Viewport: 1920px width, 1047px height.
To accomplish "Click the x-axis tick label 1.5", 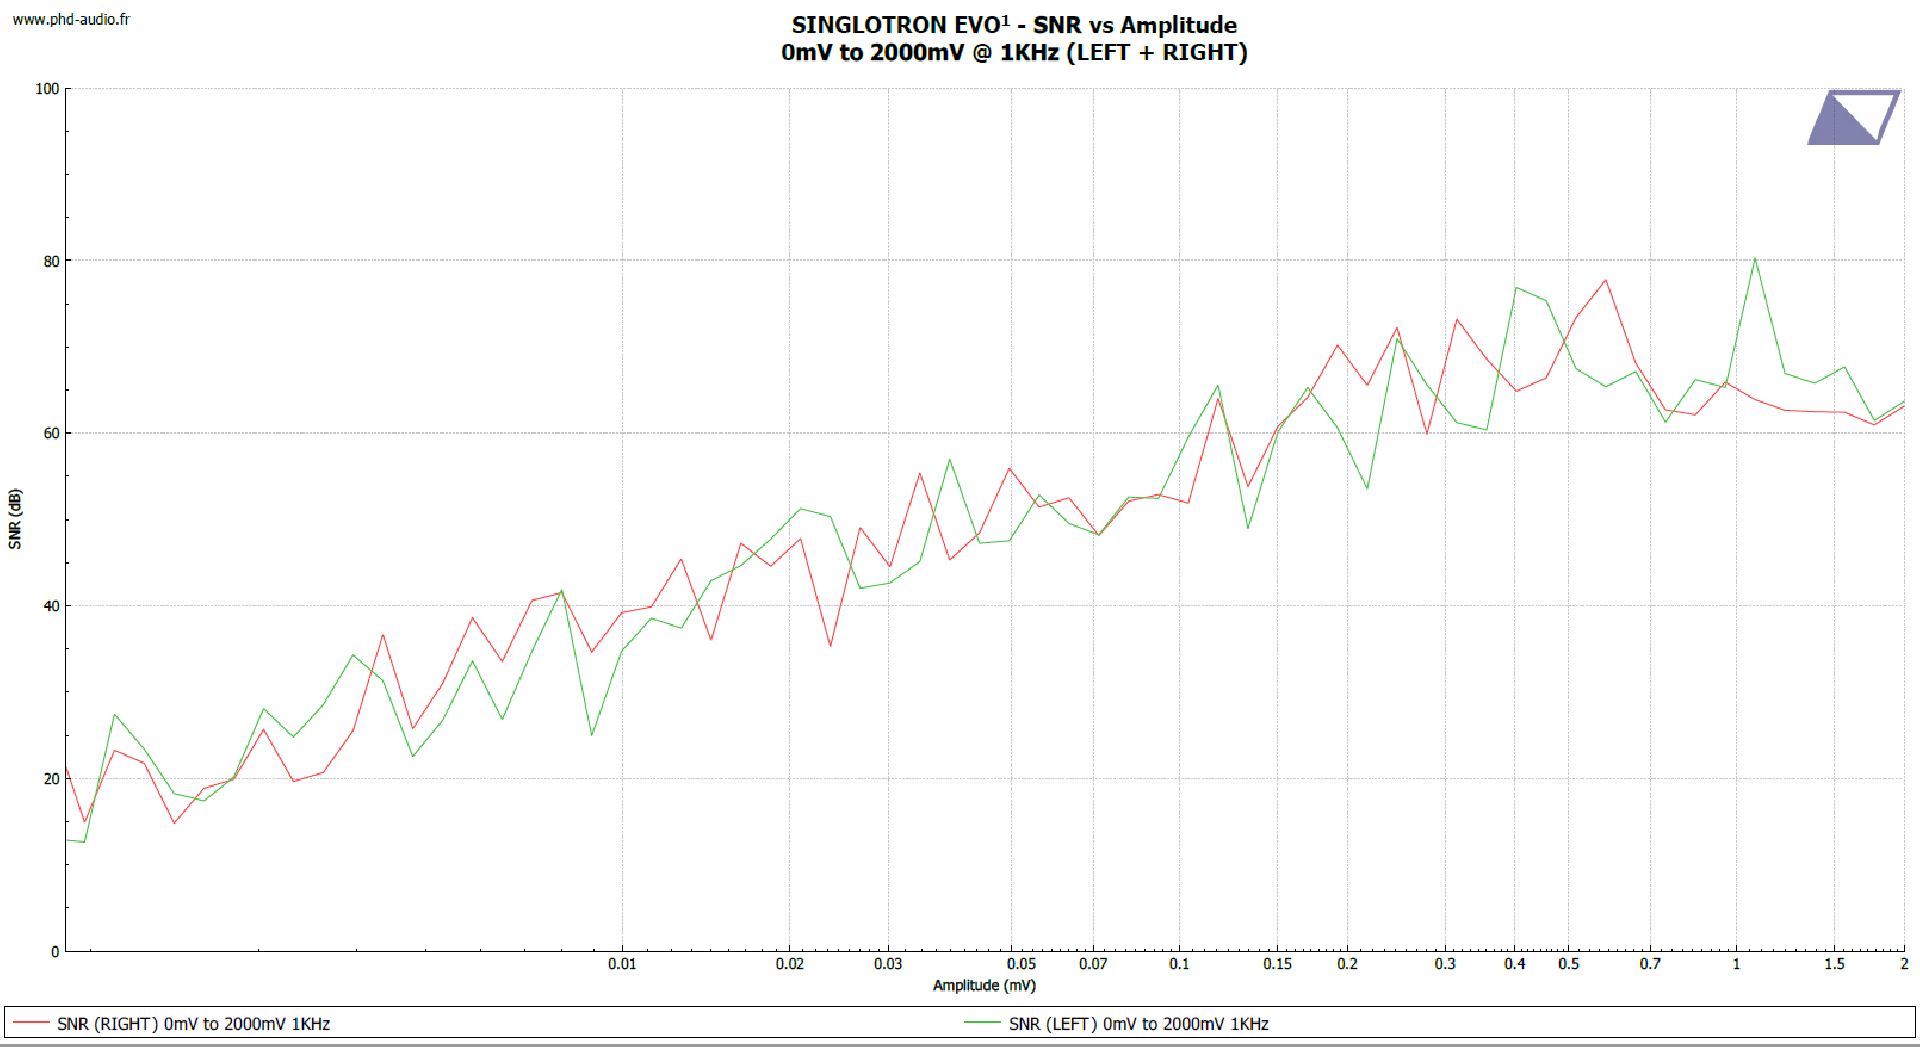I will tap(1834, 964).
